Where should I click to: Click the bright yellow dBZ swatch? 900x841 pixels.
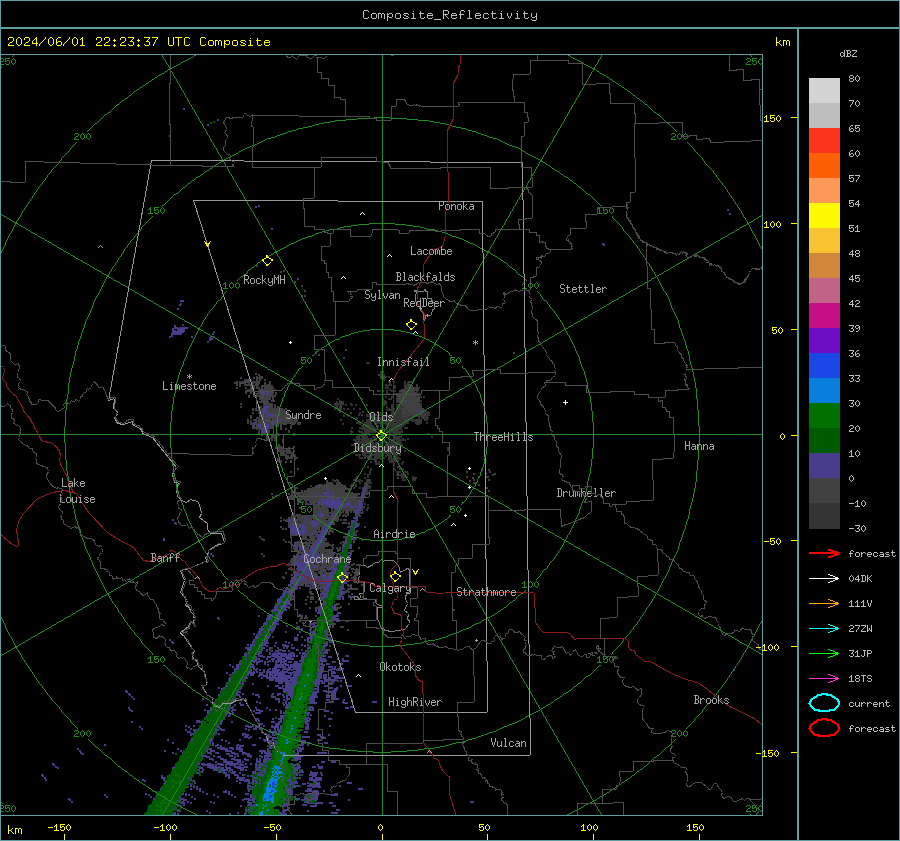(824, 216)
